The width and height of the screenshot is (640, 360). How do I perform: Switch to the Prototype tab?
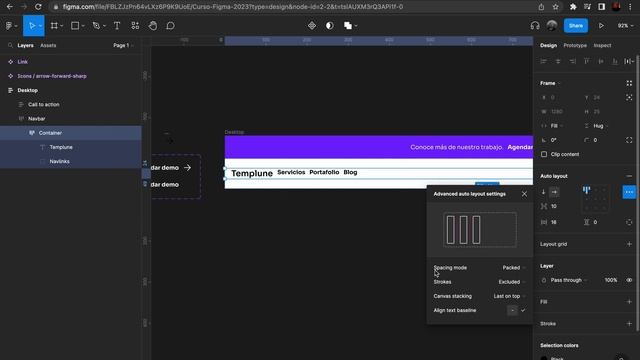click(x=575, y=45)
